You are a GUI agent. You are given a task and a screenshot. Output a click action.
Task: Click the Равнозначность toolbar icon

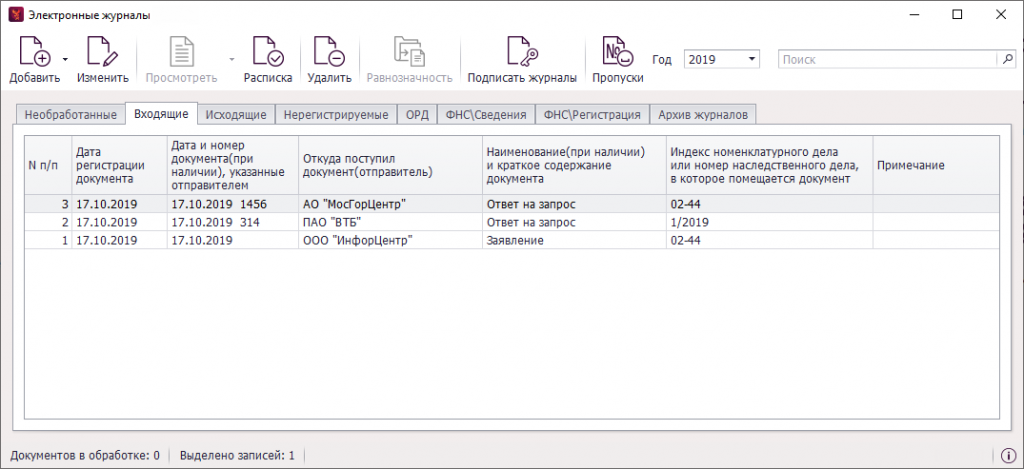(409, 52)
